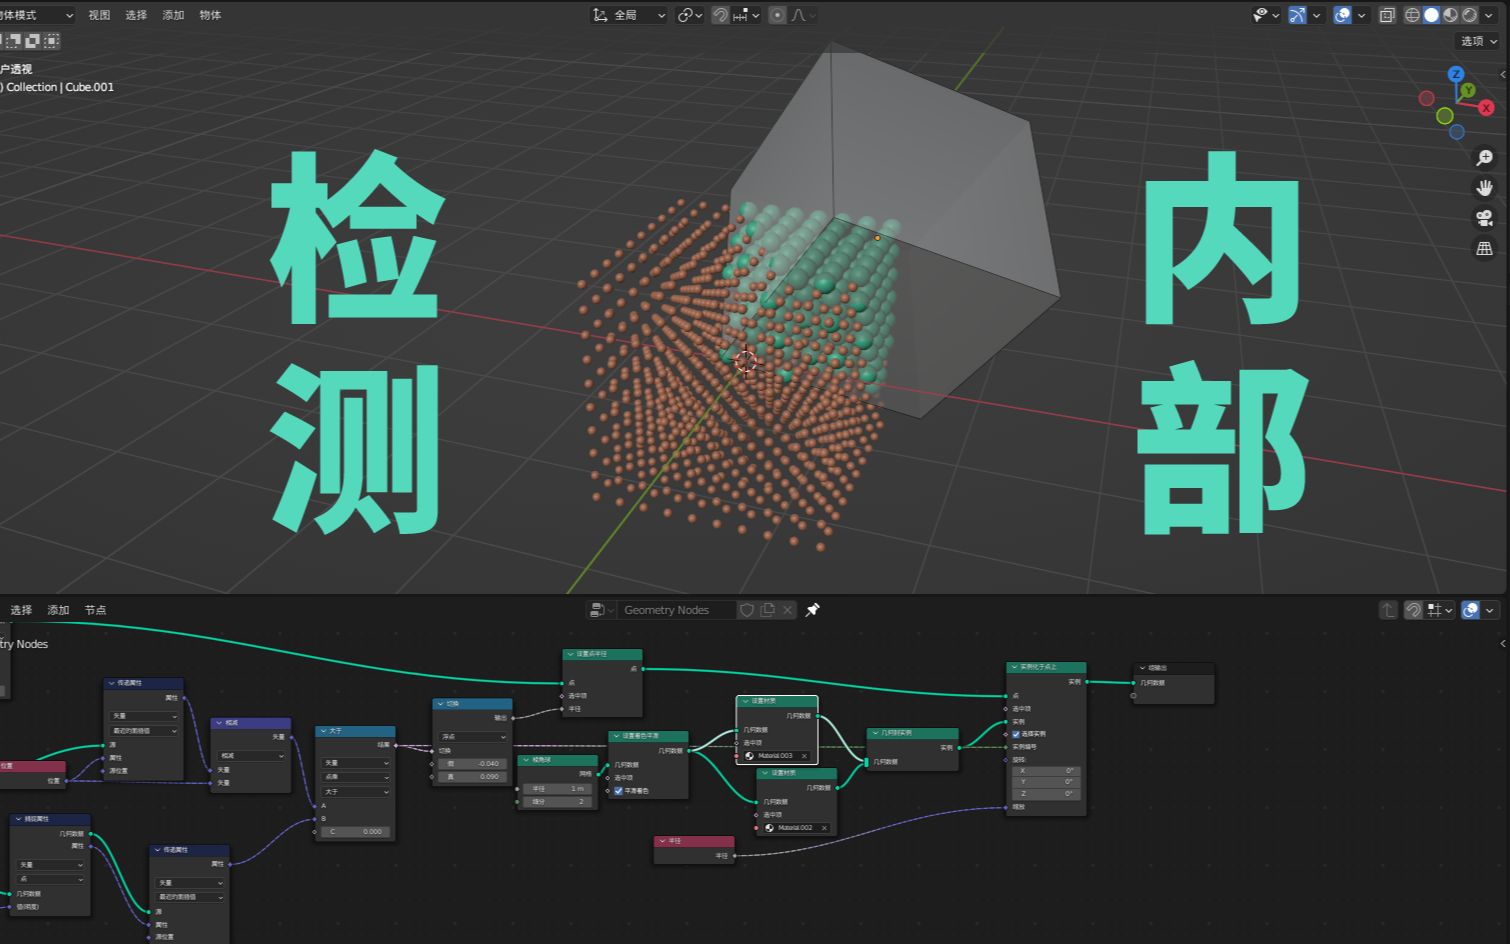The image size is (1510, 944).
Task: Open the viewport header 选择 menu
Action: coord(136,15)
